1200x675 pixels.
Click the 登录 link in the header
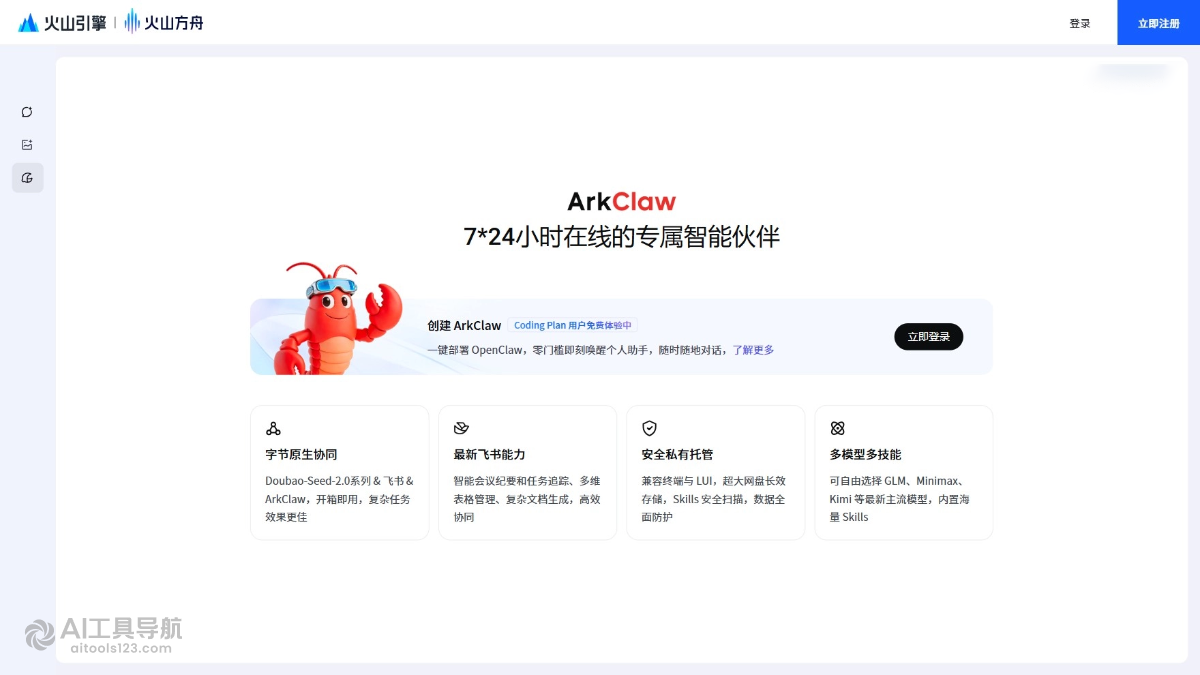coord(1080,23)
